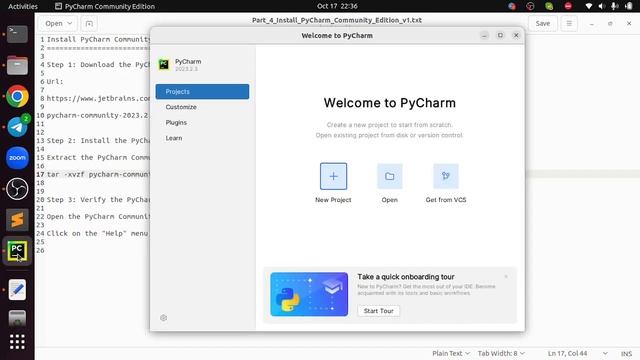Click the Save button in text editor
Image resolution: width=640 pixels, height=360 pixels.
(543, 24)
